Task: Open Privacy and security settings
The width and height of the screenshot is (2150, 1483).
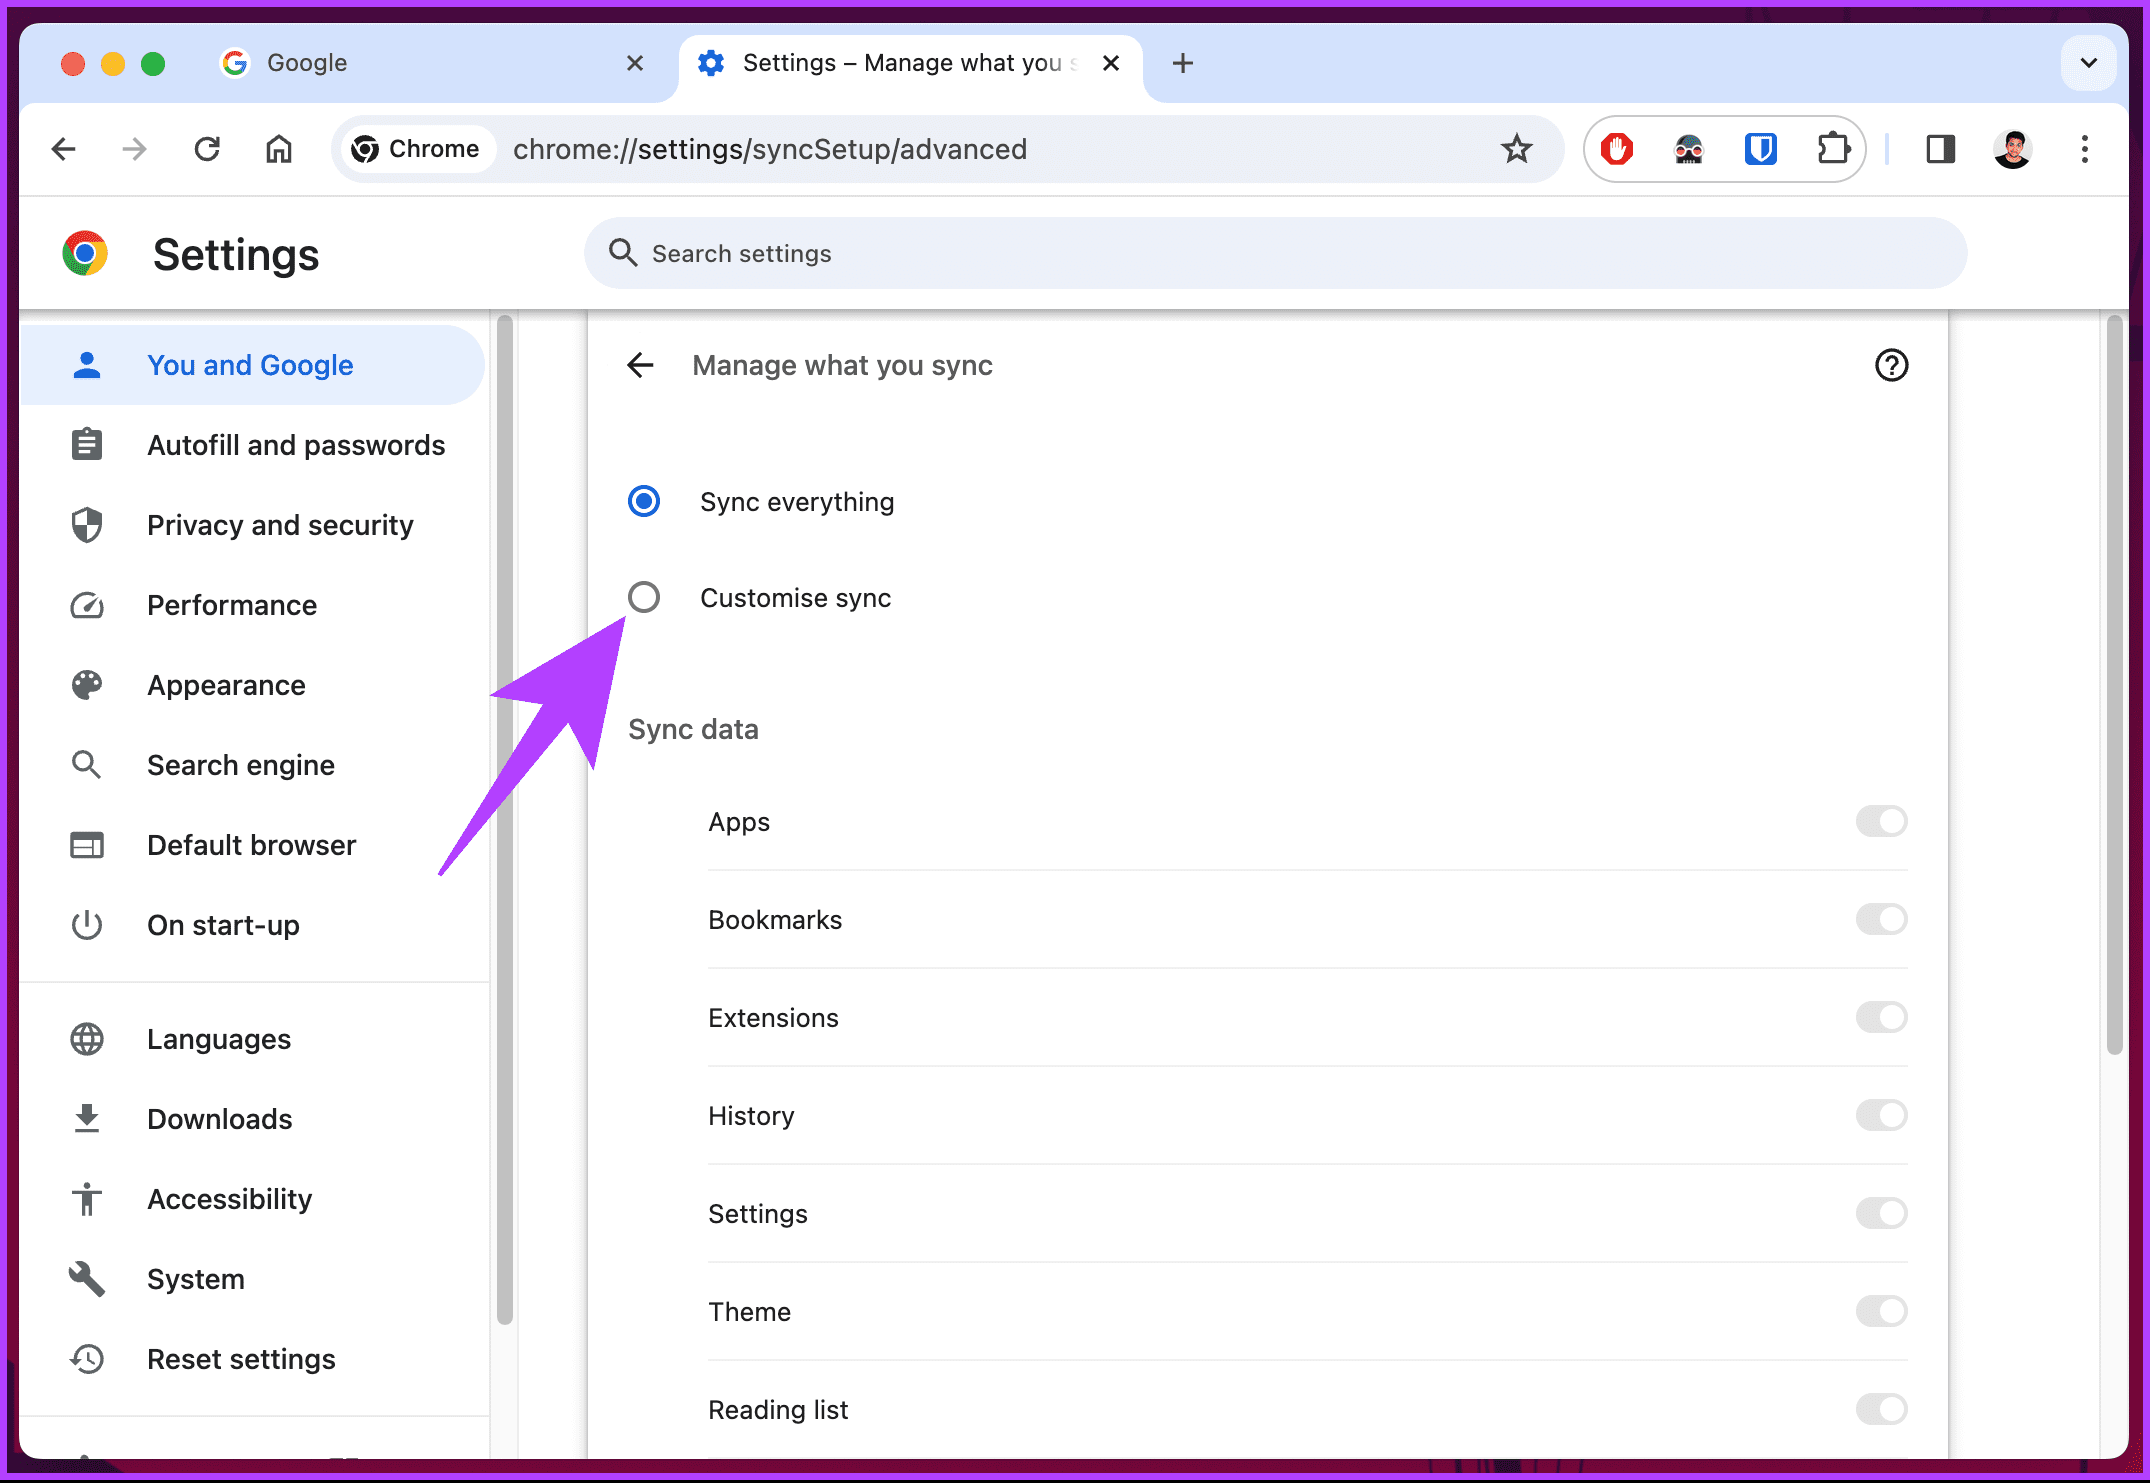Action: click(x=281, y=524)
